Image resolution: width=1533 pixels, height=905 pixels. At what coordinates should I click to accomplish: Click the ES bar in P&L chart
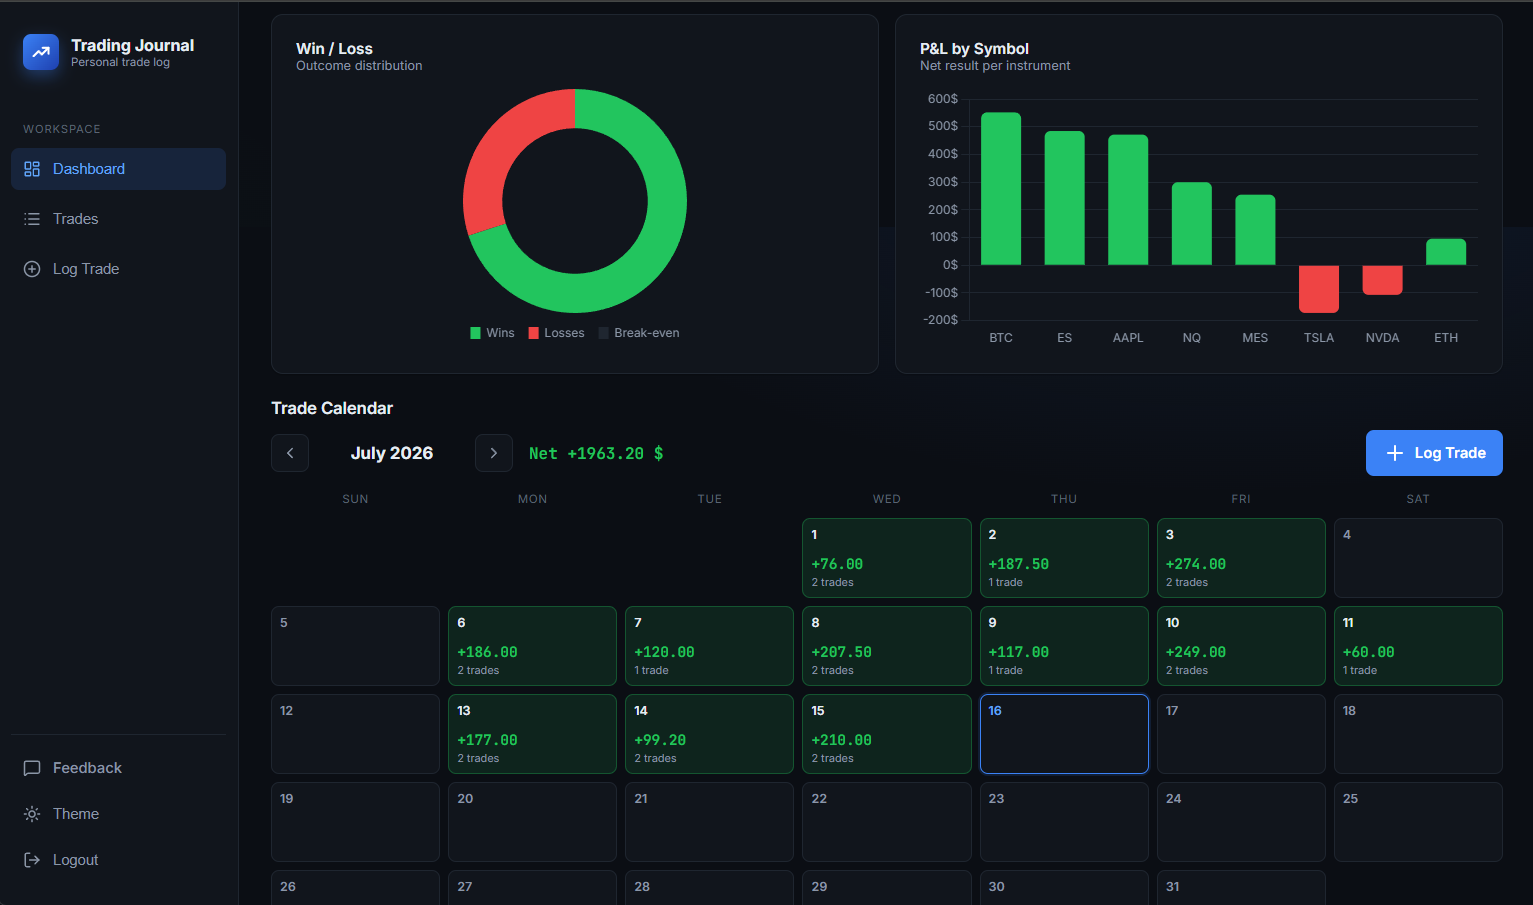pyautogui.click(x=1065, y=198)
